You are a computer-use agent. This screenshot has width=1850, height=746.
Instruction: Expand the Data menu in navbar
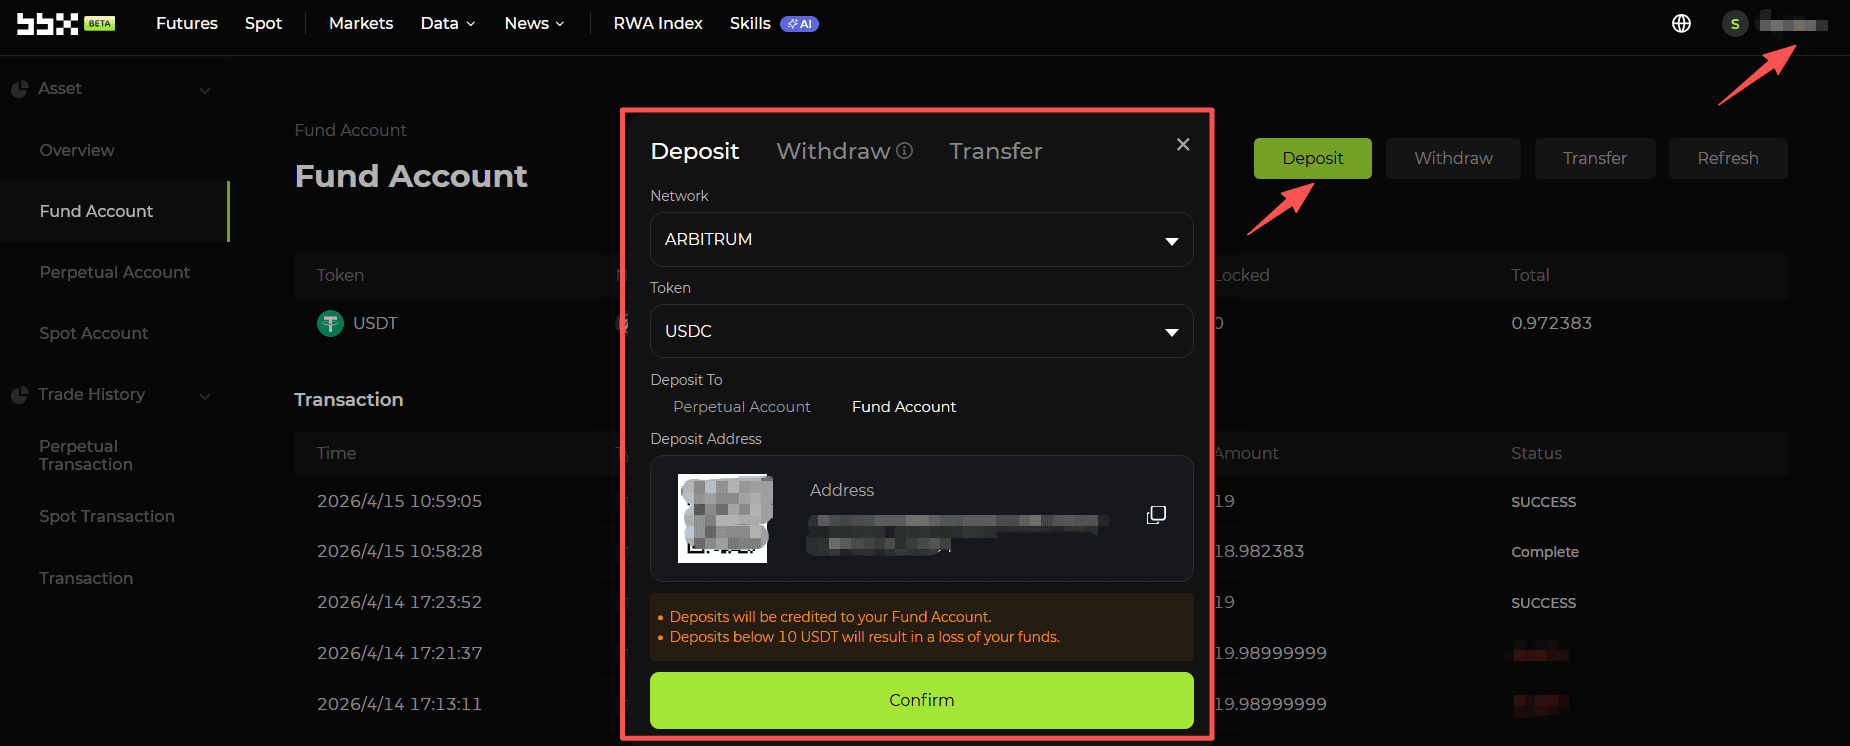[x=447, y=24]
